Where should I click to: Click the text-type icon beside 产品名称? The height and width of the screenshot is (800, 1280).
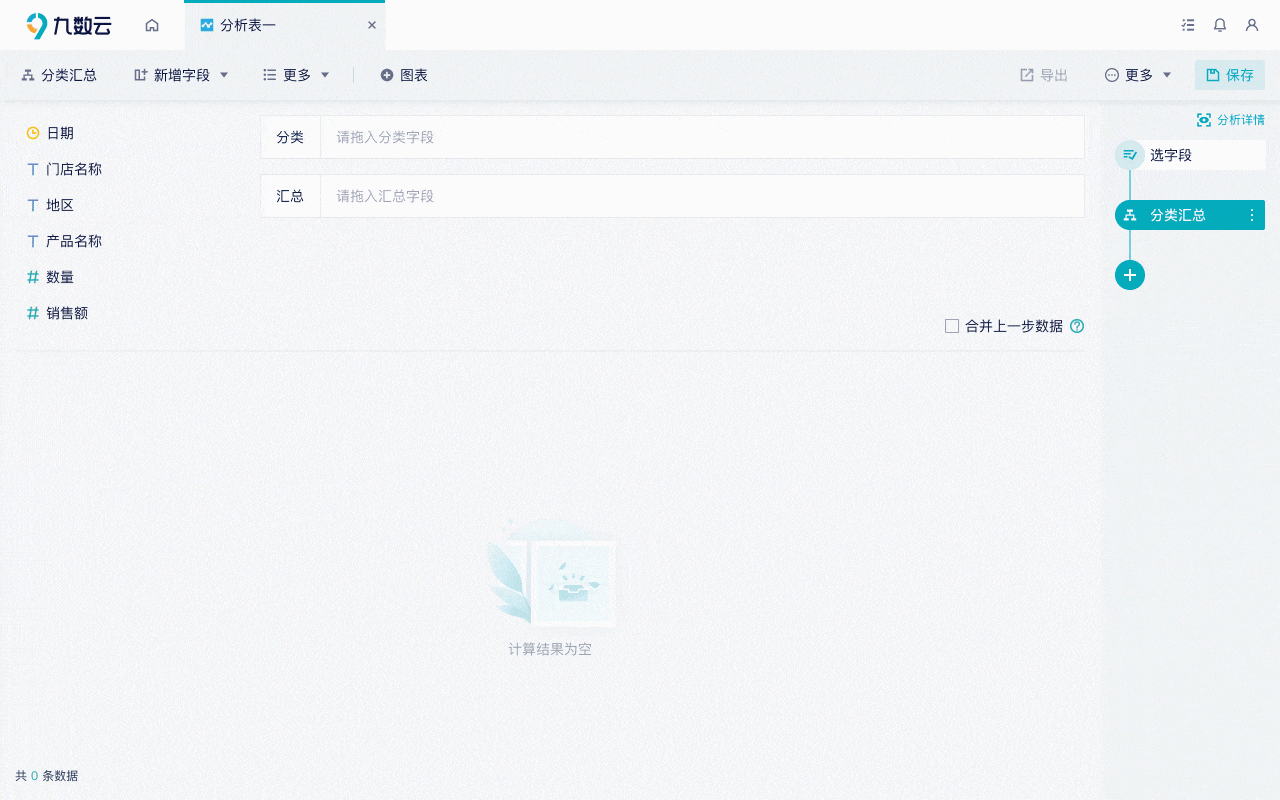click(33, 241)
